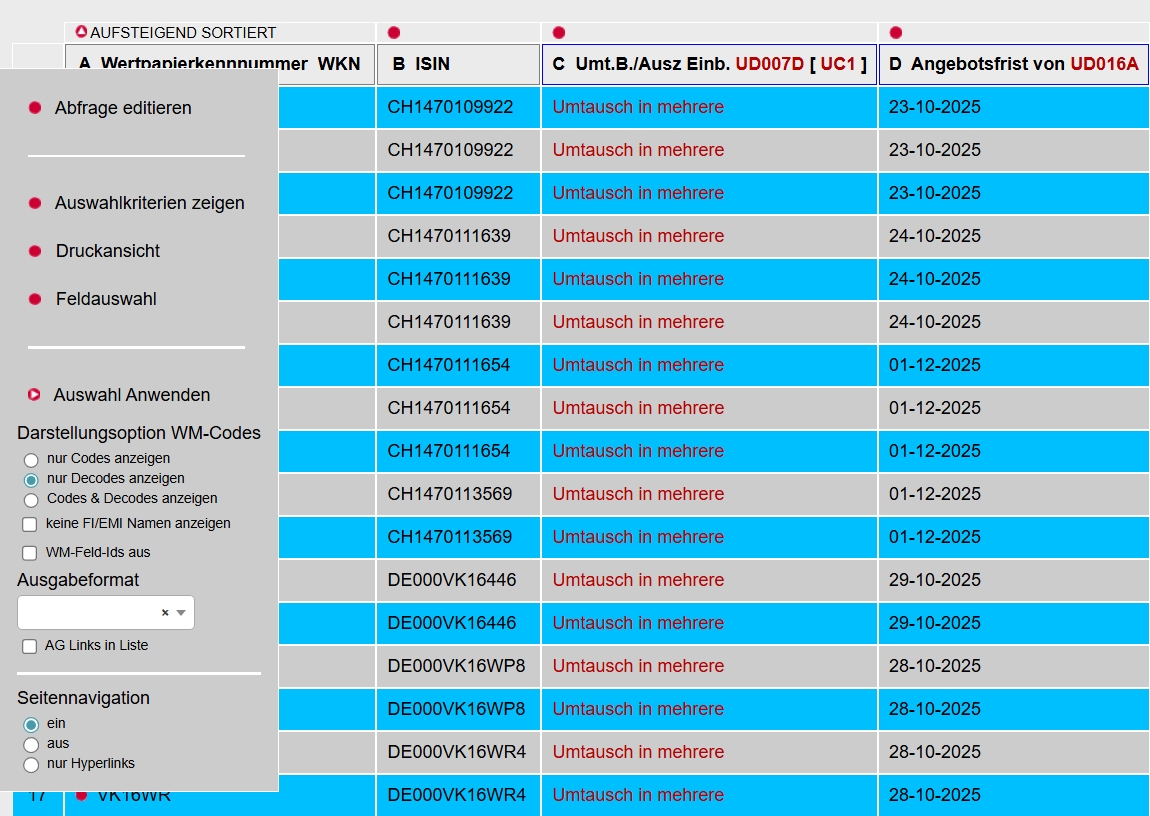The width and height of the screenshot is (1150, 816).
Task: Open the Feldauswahl menu entry
Action: click(x=106, y=299)
